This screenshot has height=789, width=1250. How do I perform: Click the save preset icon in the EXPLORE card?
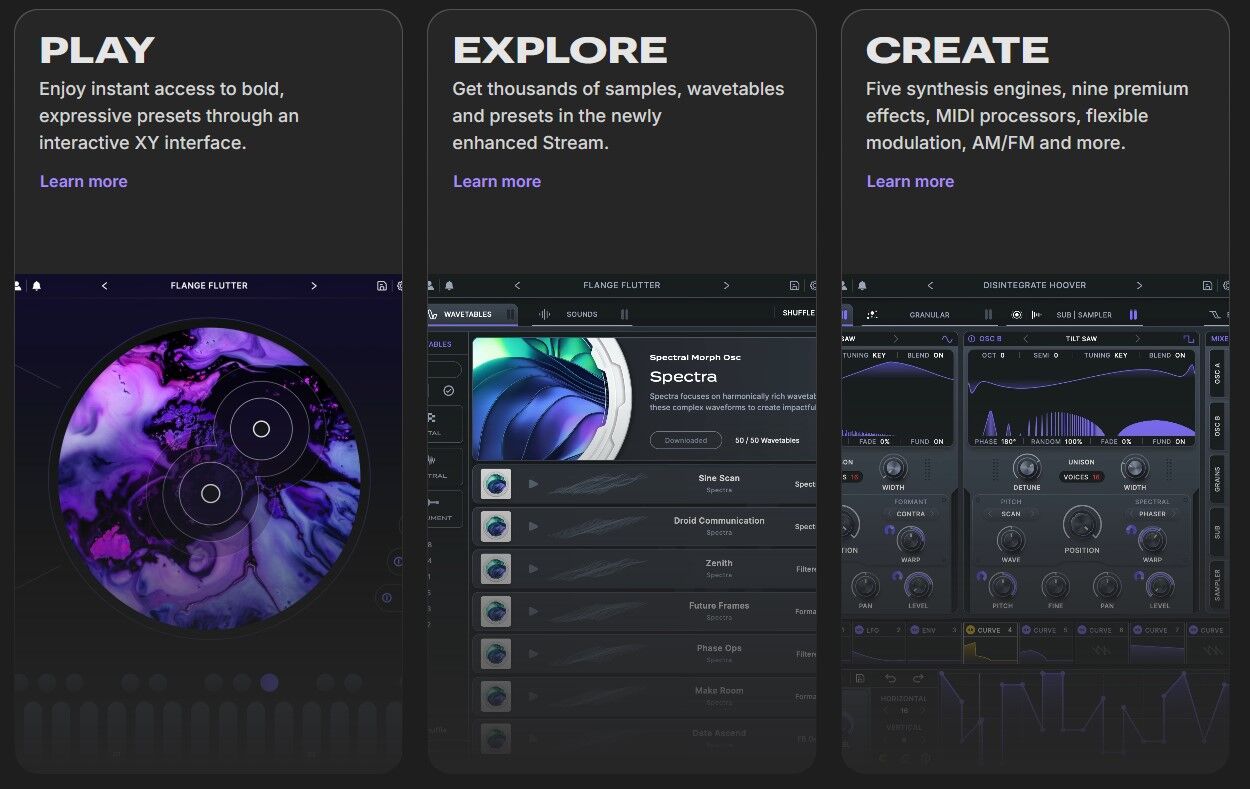pyautogui.click(x=794, y=286)
